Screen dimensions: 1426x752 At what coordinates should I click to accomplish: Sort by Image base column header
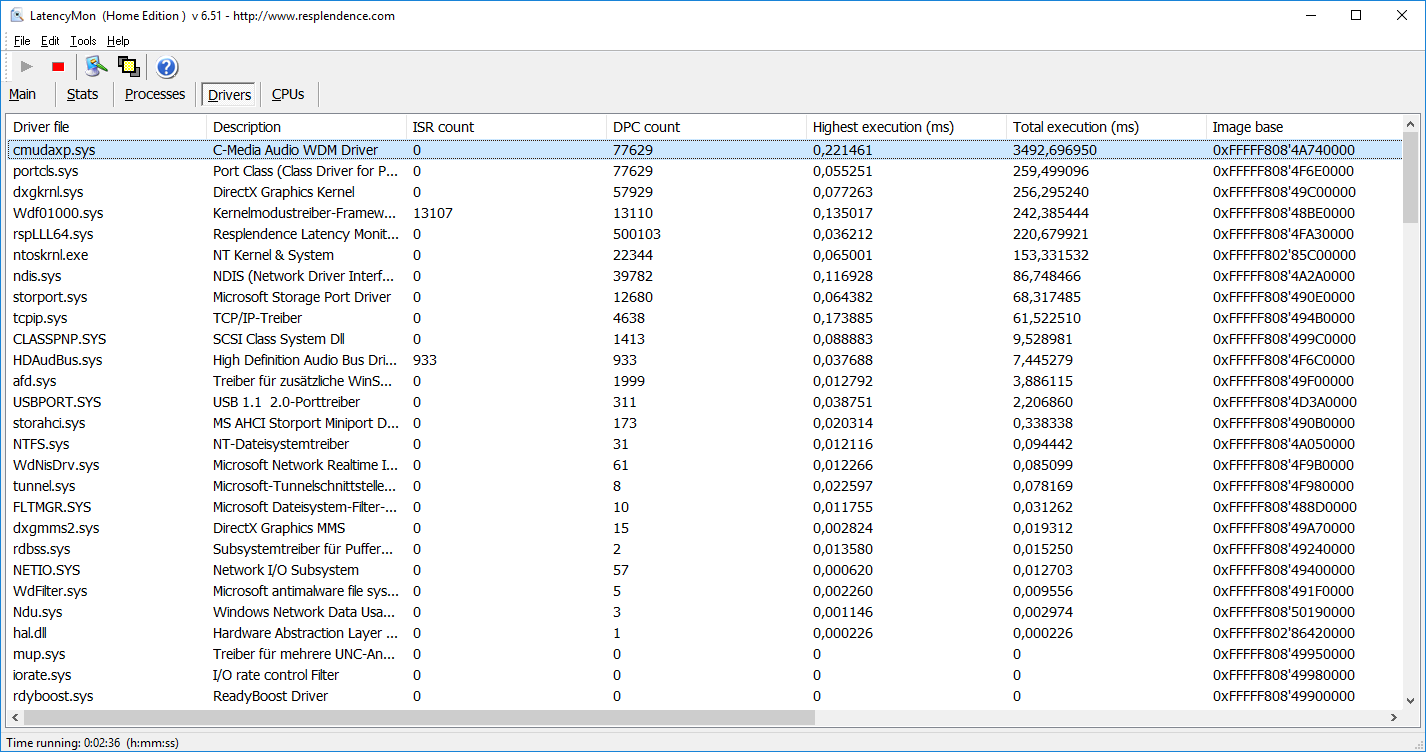[x=1304, y=127]
